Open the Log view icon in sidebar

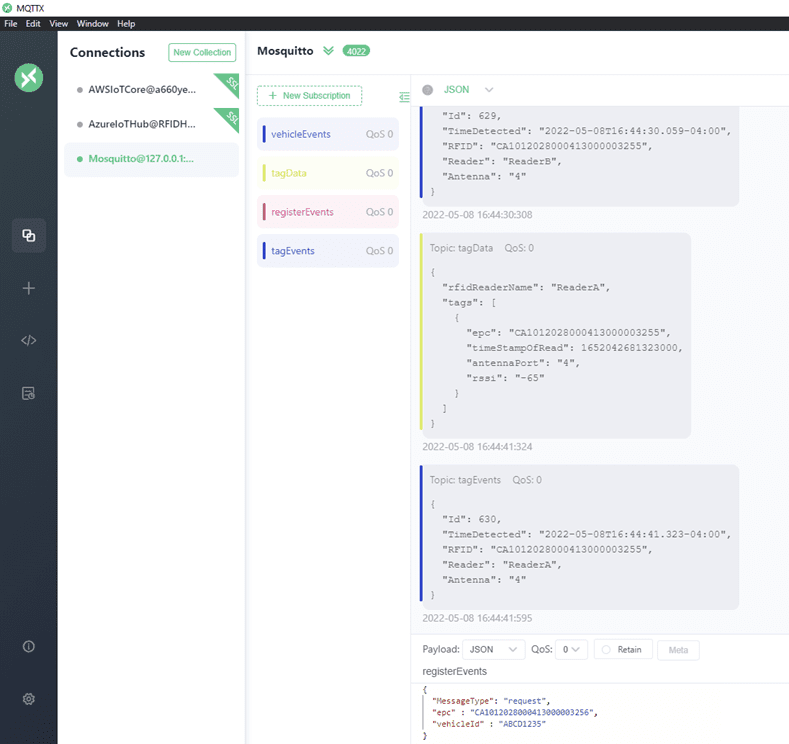pyautogui.click(x=29, y=393)
